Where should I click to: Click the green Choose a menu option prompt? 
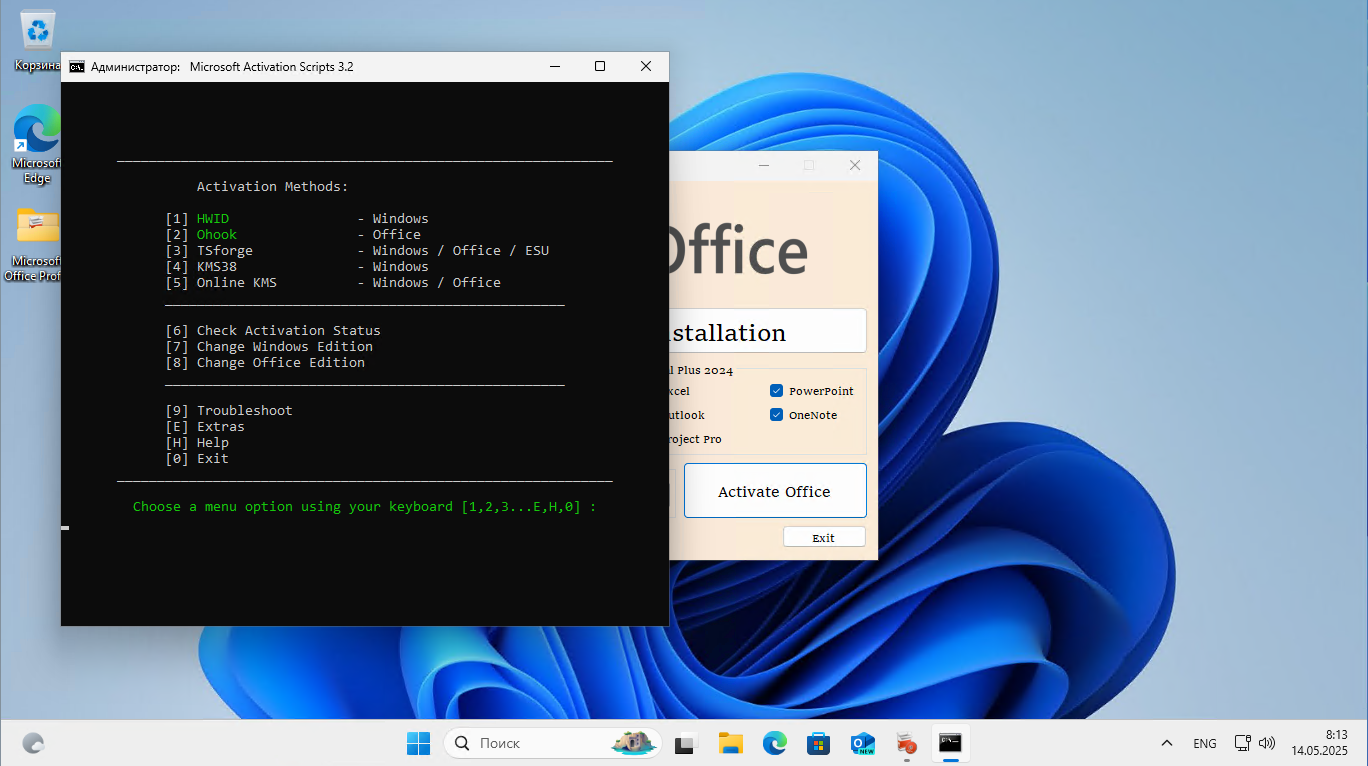pos(365,506)
